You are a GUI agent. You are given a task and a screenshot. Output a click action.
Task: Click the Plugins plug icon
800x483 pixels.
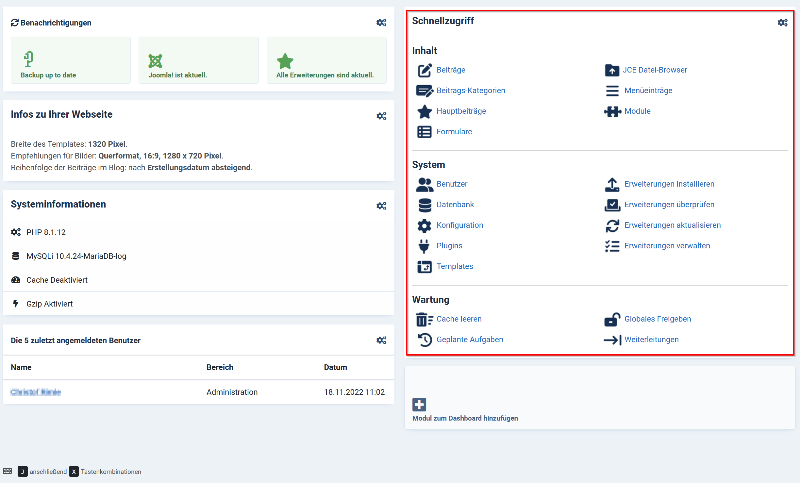coord(424,246)
